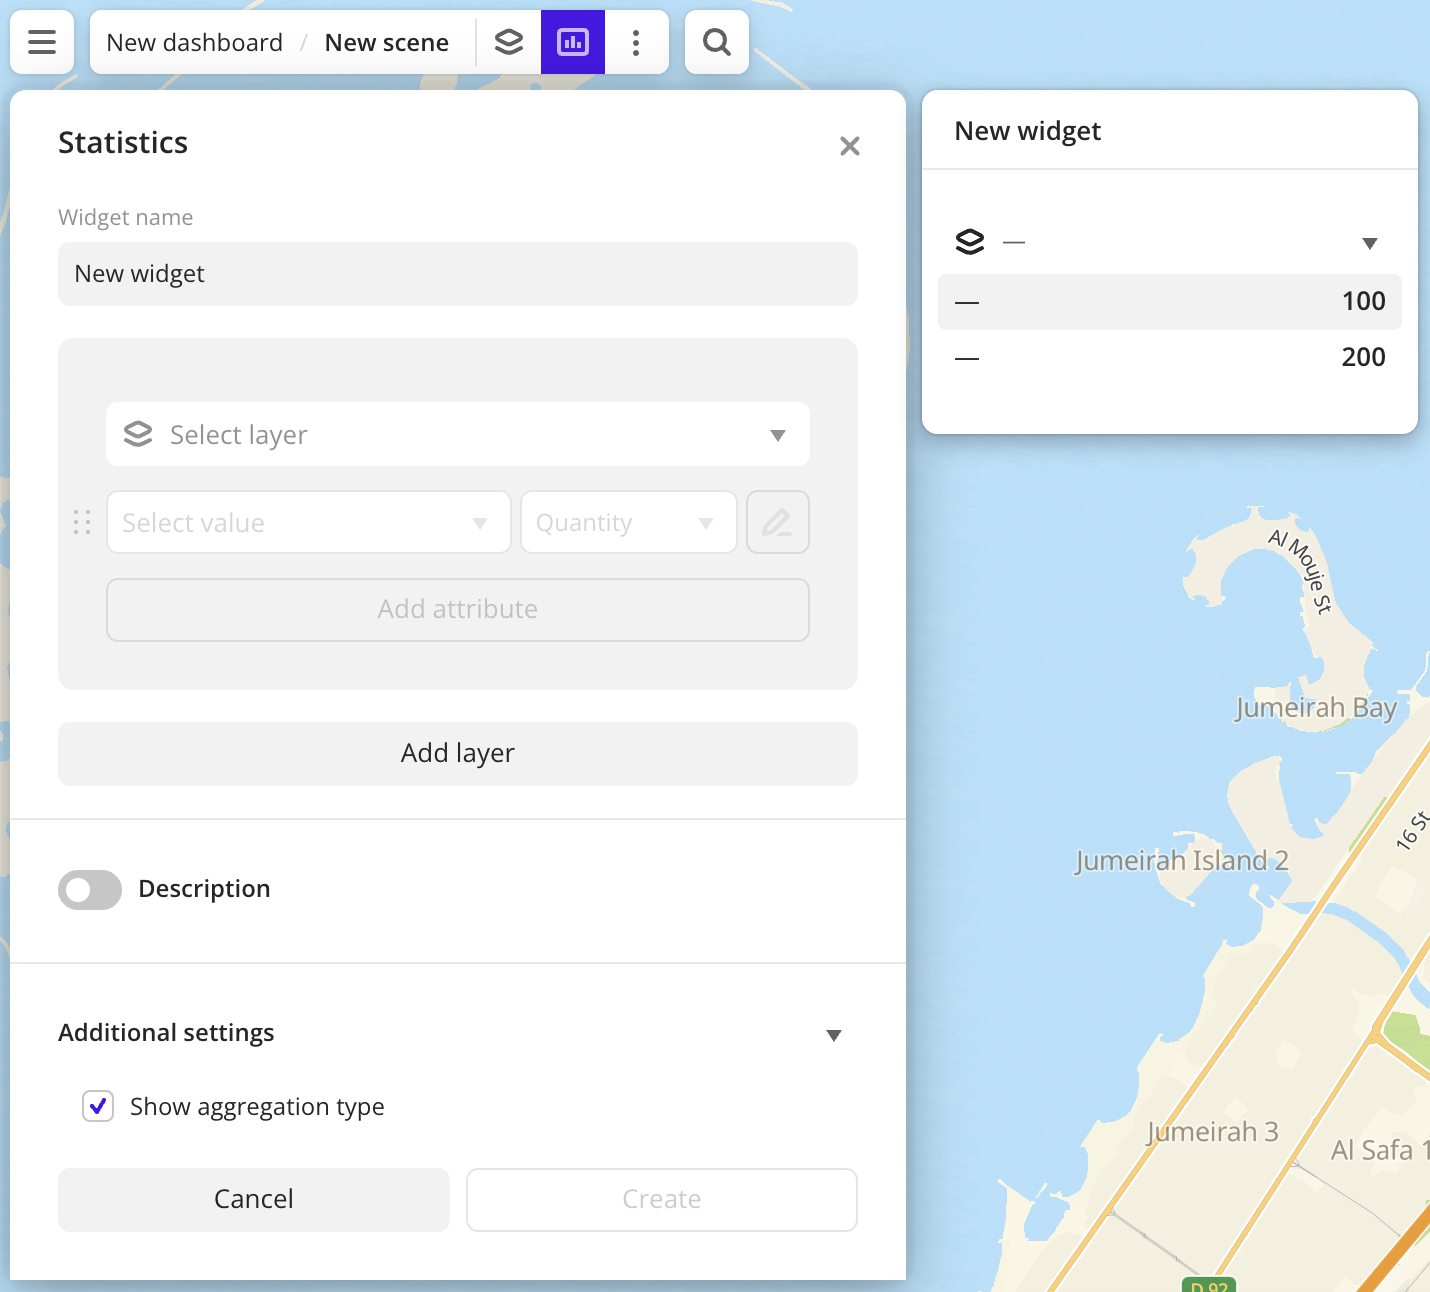The width and height of the screenshot is (1430, 1292).
Task: Click New dashboard in the breadcrumb
Action: click(x=194, y=42)
